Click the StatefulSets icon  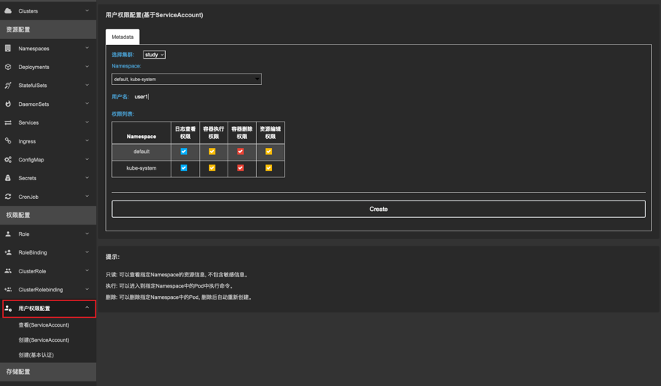8,86
